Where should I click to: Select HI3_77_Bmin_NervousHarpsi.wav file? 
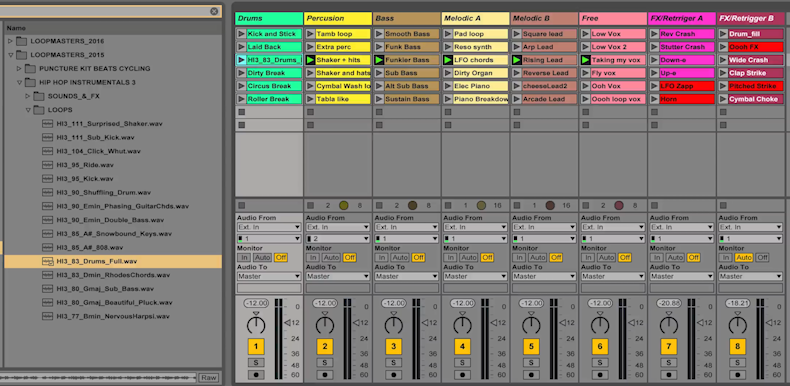click(x=113, y=316)
